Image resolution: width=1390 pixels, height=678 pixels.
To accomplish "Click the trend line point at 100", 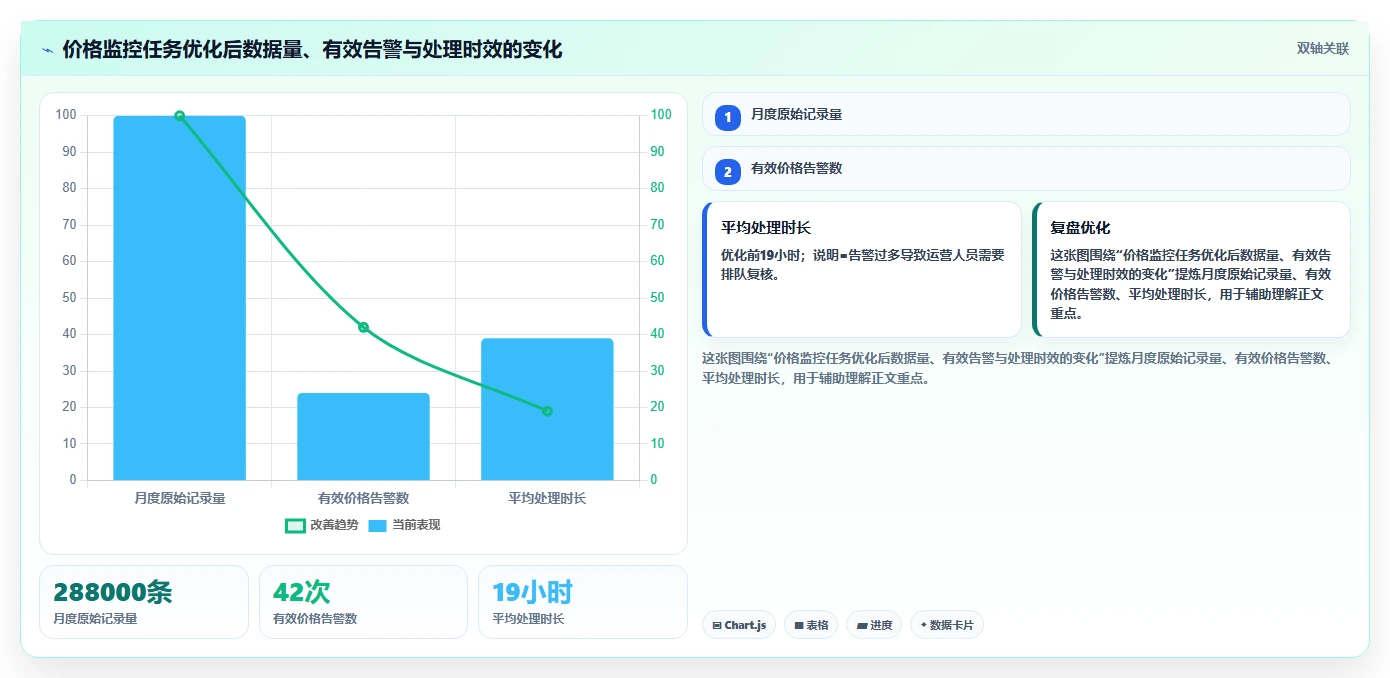I will click(x=180, y=116).
